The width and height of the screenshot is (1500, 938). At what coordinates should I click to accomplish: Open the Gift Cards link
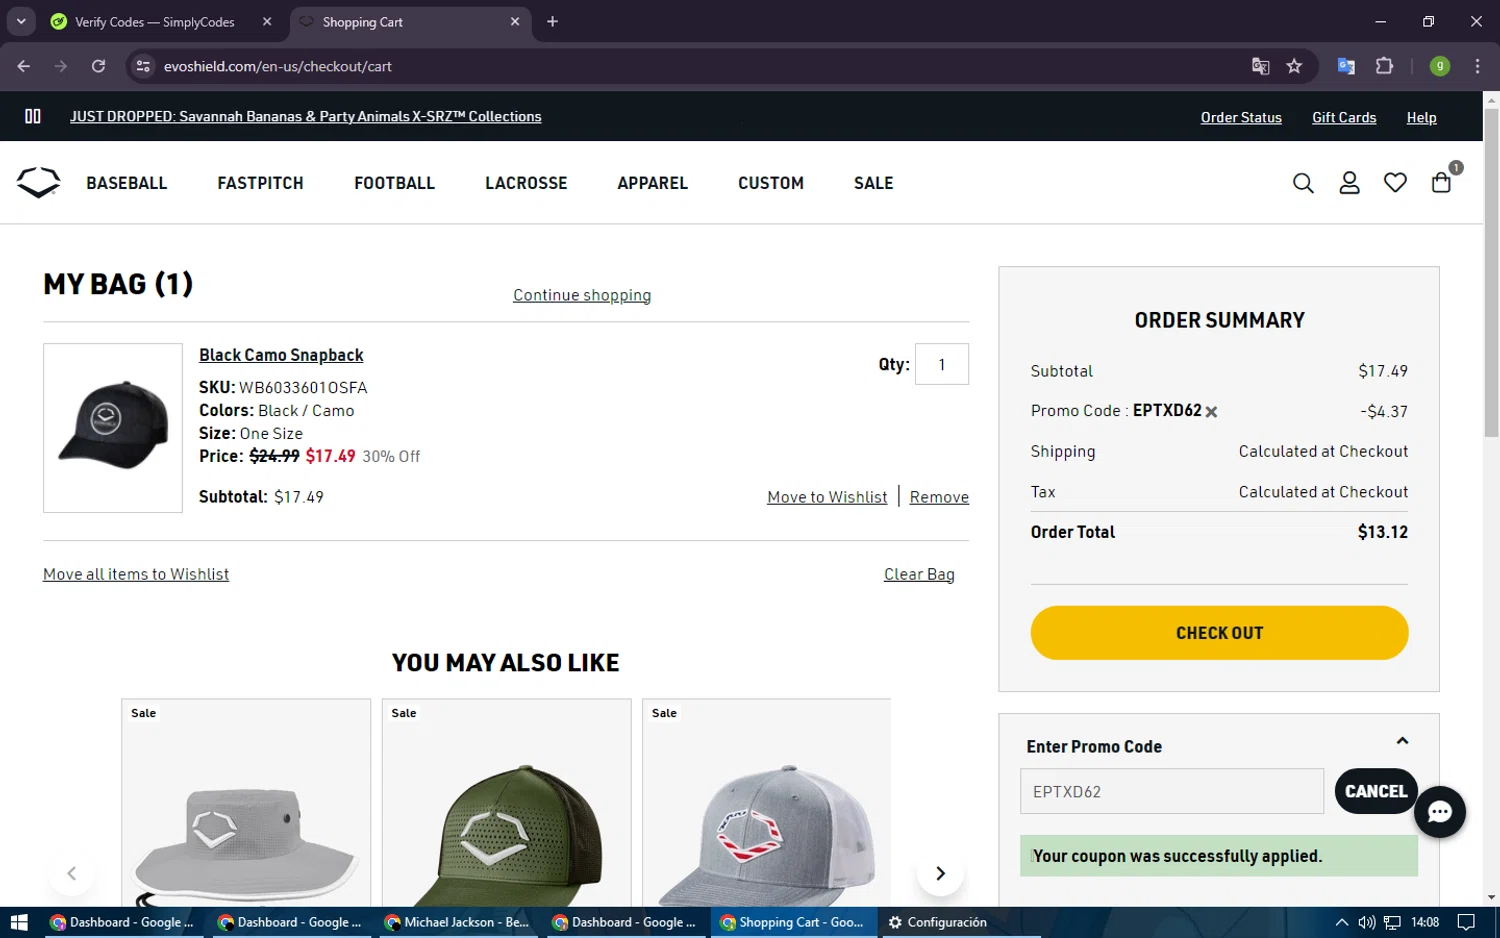click(1344, 118)
